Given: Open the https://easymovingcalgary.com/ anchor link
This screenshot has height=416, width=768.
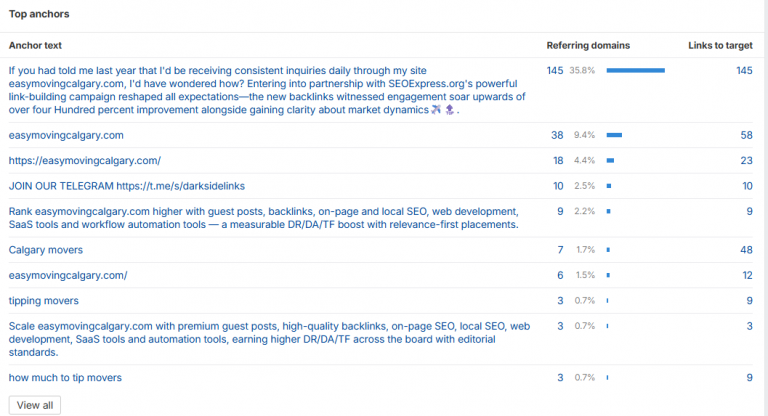Looking at the screenshot, I should point(85,161).
